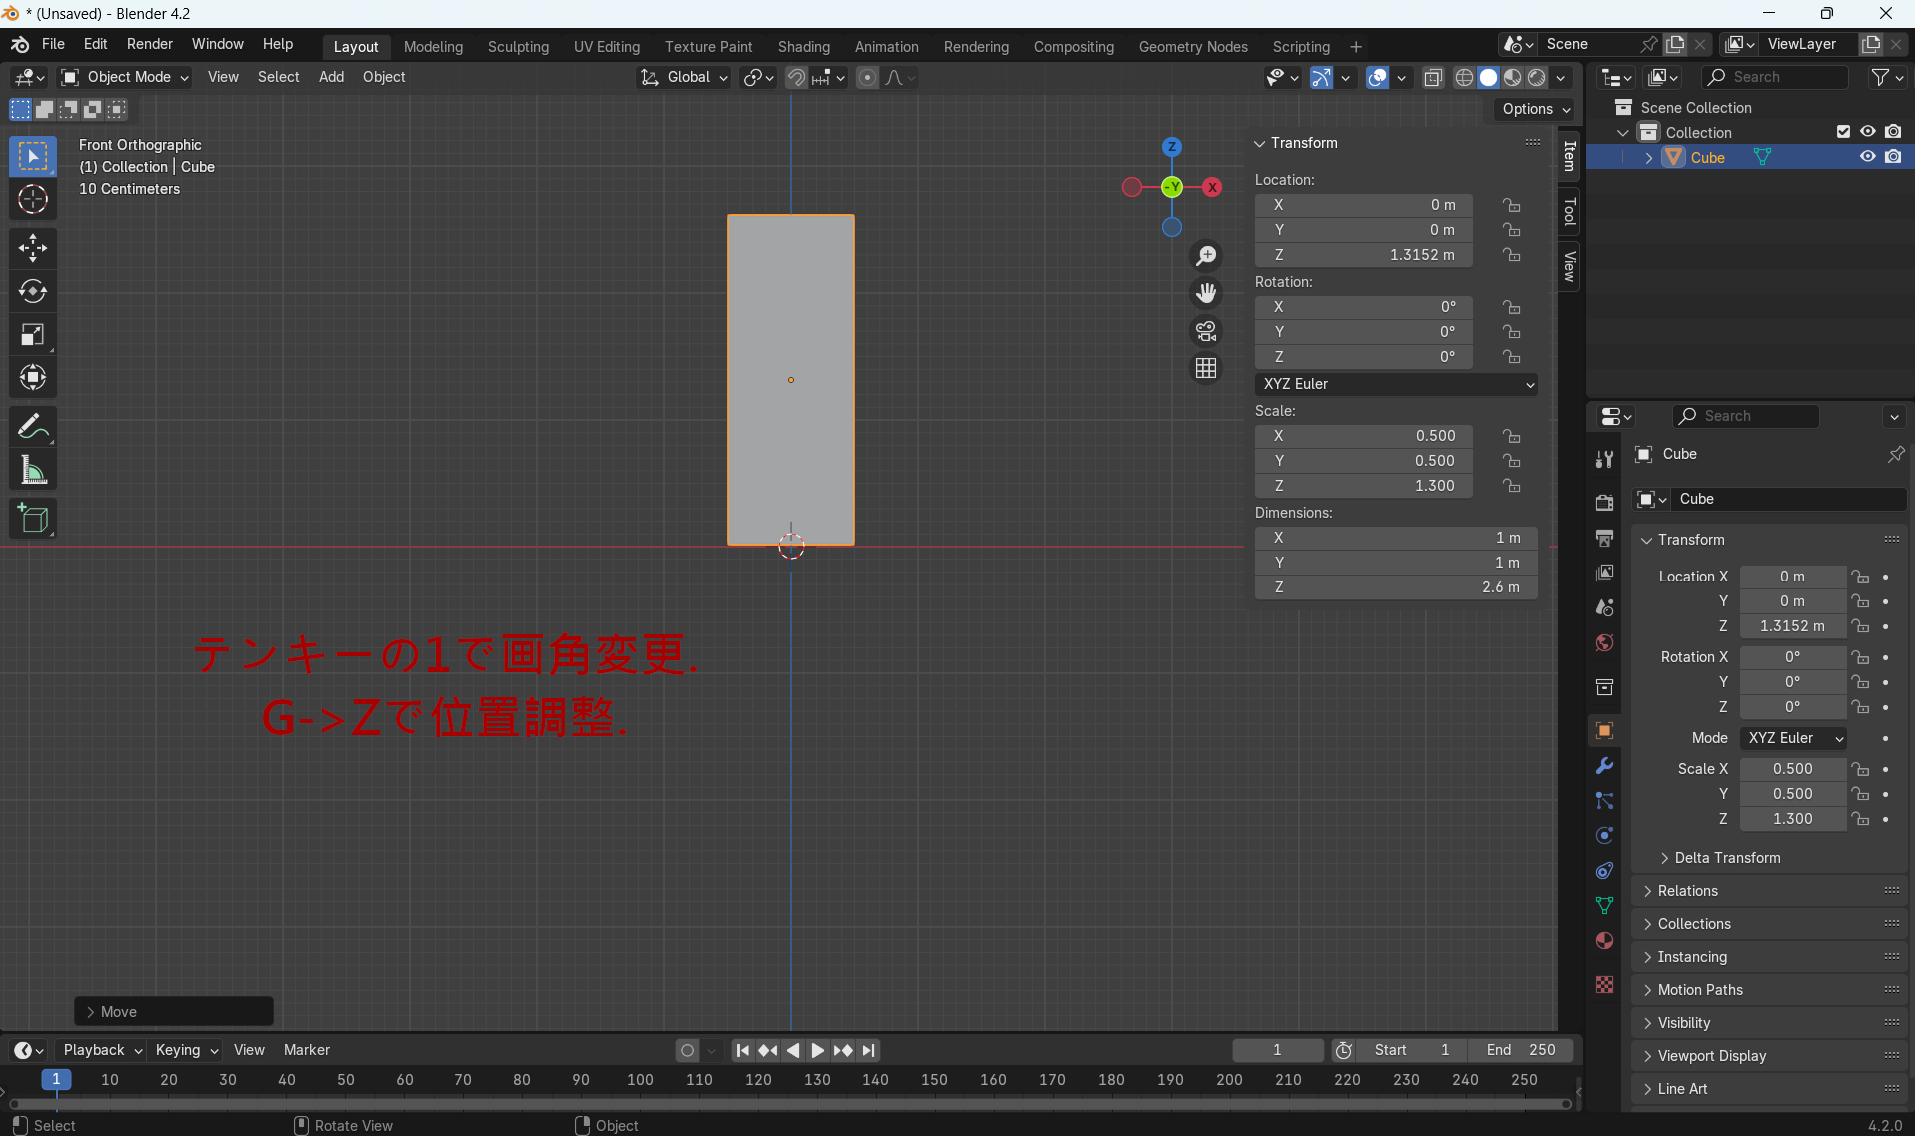Switch to the Shading workspace tab
This screenshot has height=1136, width=1915.
tap(804, 47)
